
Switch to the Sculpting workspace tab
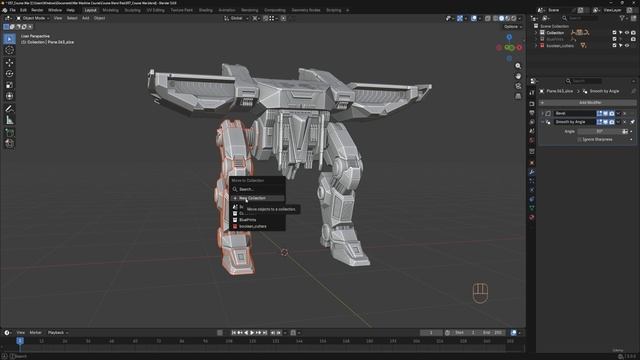coord(133,10)
